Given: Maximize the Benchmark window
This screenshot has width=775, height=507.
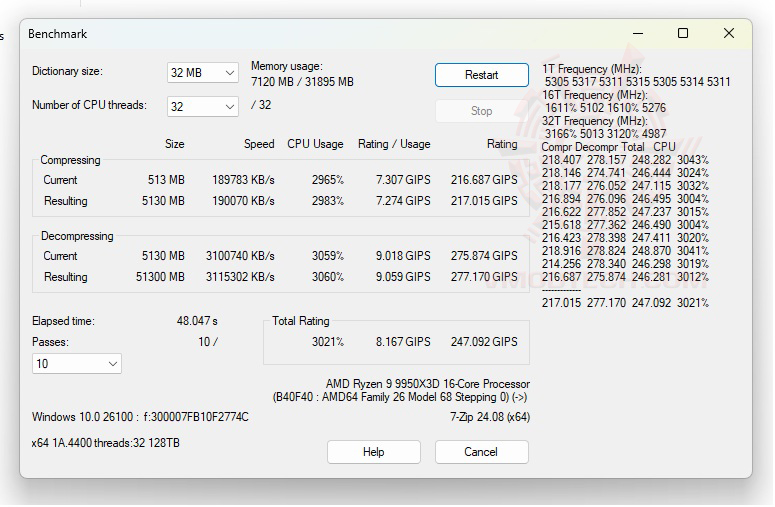Looking at the screenshot, I should click(x=683, y=34).
